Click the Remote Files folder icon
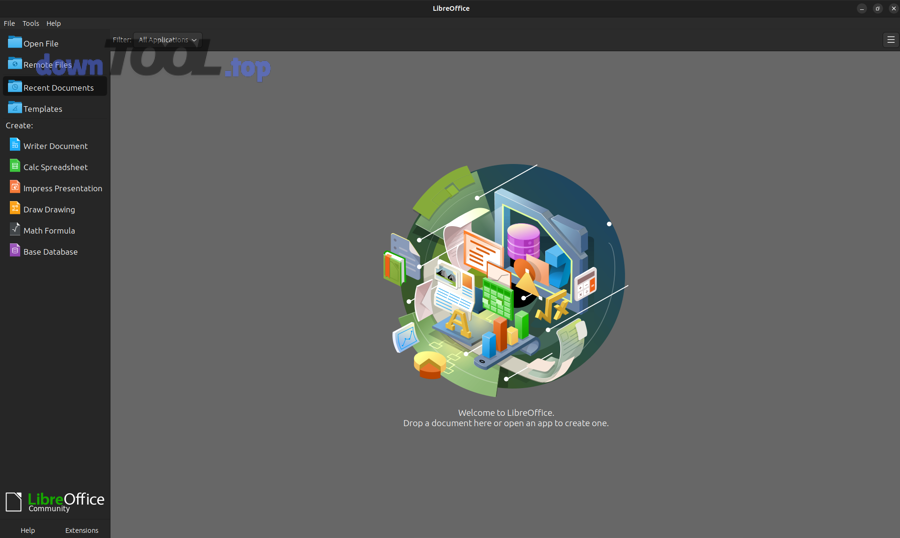 point(14,64)
